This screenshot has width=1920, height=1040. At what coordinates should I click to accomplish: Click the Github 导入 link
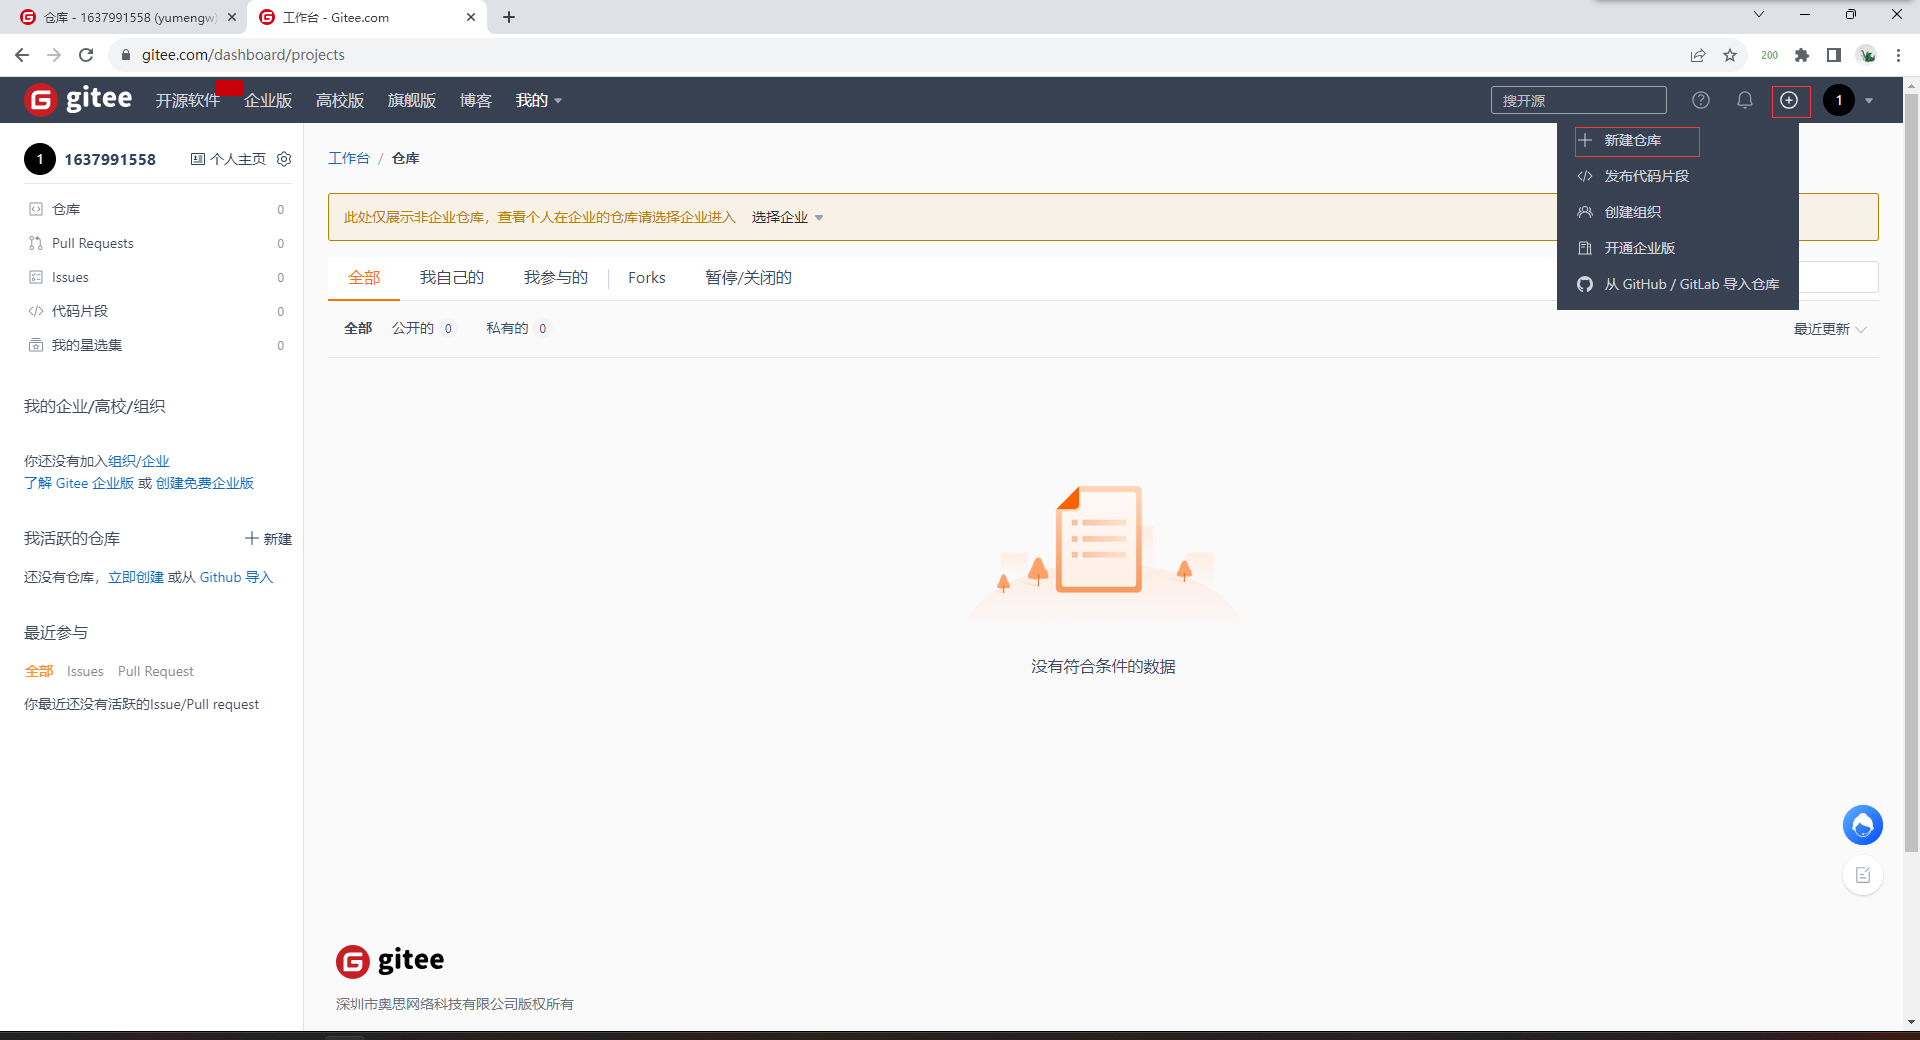click(x=236, y=577)
